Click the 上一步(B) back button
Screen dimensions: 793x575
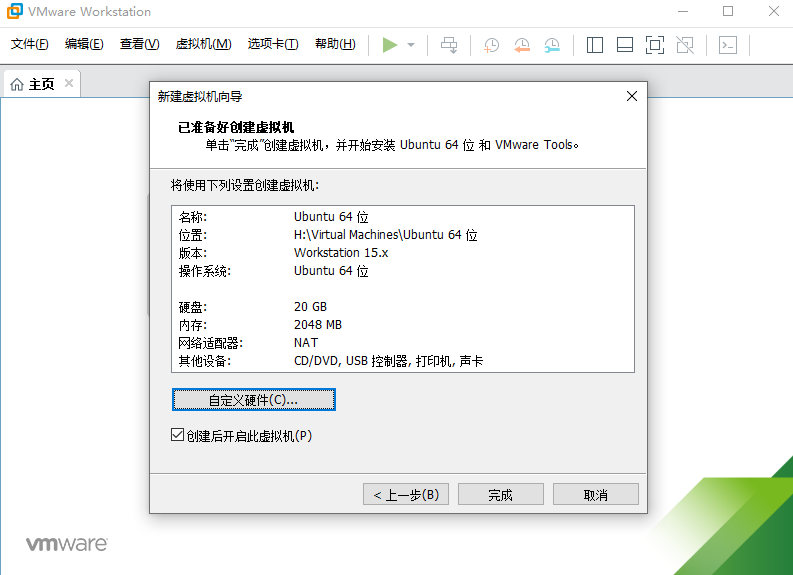(406, 494)
